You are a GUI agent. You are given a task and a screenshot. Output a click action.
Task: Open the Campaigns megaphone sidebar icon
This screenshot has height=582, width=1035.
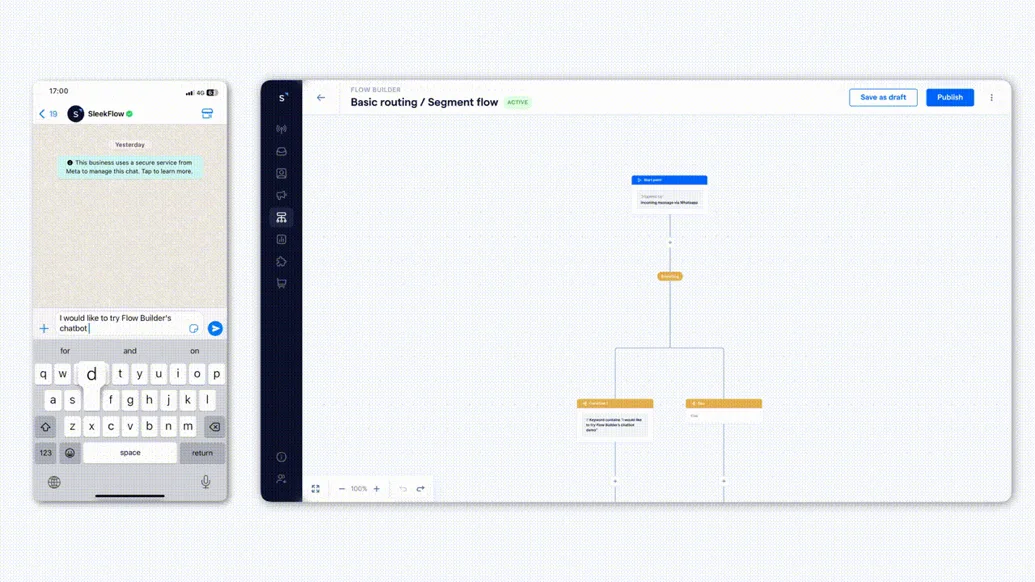tap(281, 195)
